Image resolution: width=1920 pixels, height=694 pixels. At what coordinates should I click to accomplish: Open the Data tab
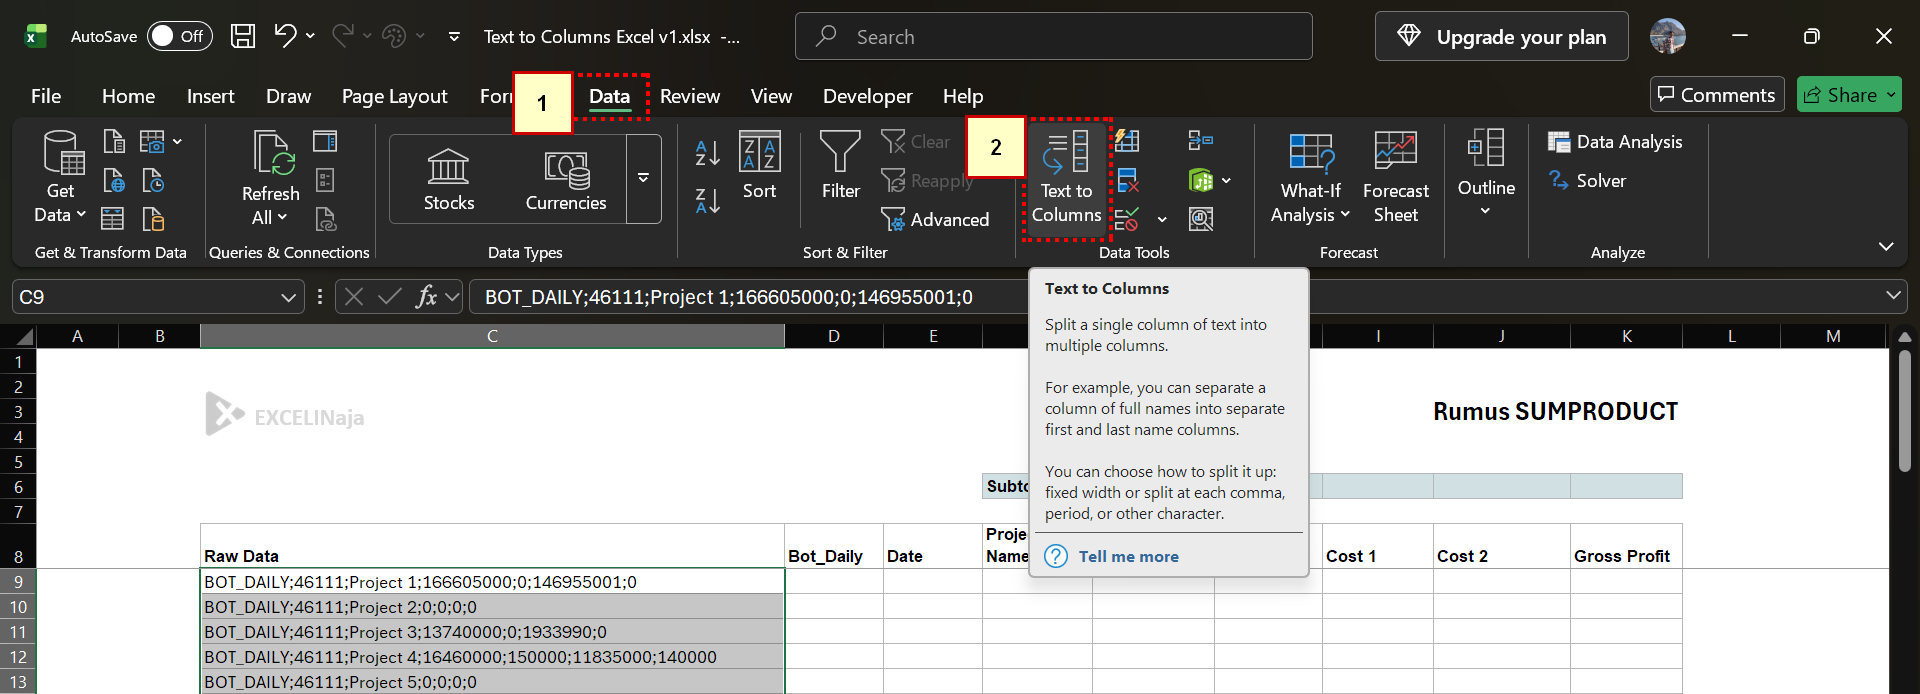pos(610,96)
